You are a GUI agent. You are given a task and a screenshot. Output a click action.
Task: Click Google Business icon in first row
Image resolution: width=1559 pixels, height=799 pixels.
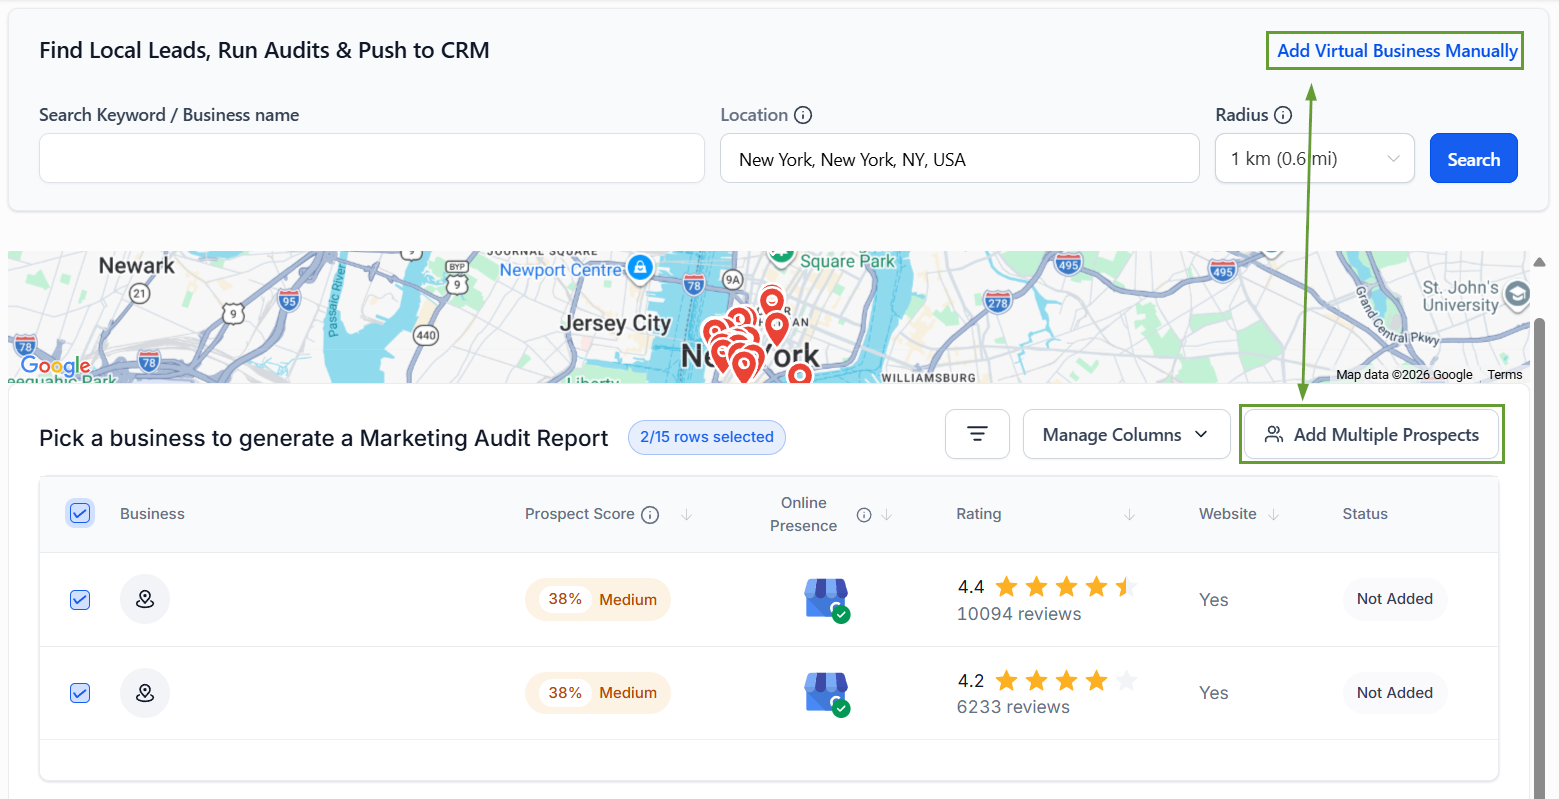(826, 600)
